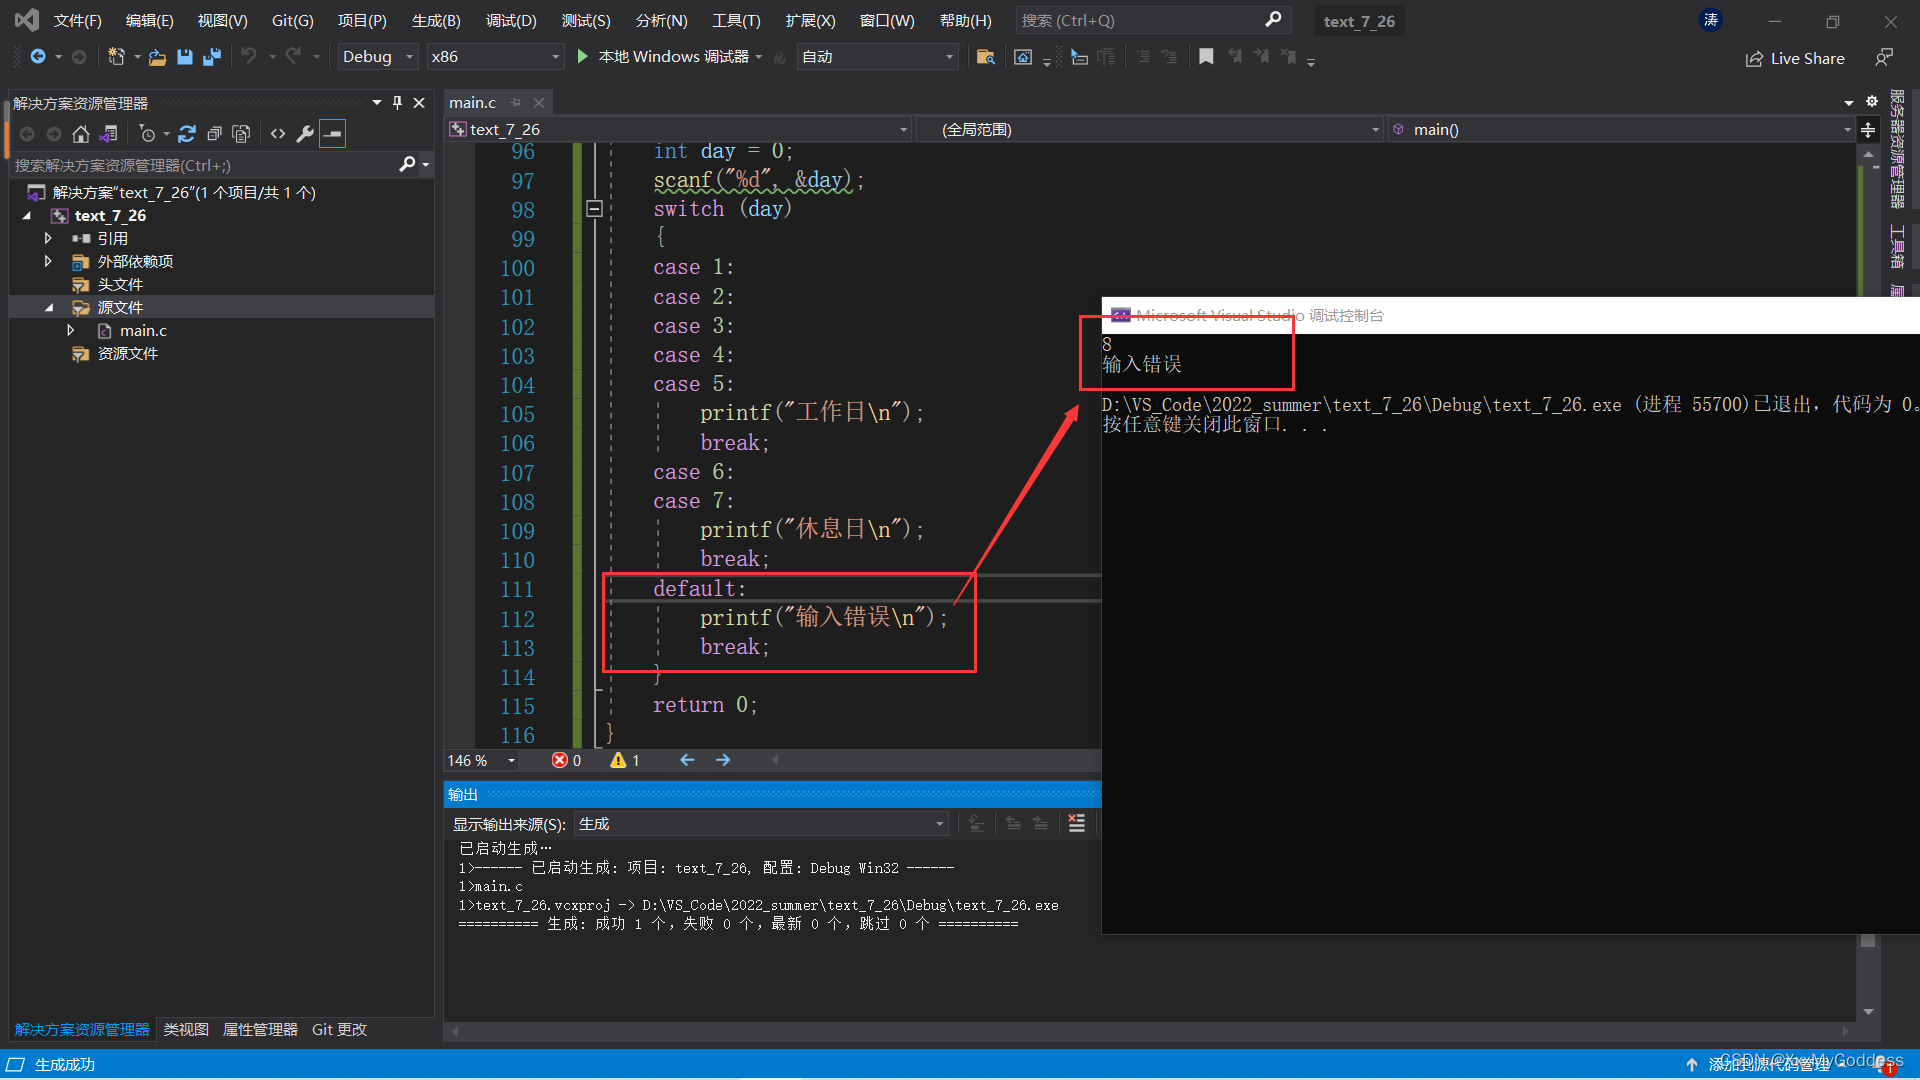Click the split editor icon above the scrollbar
The image size is (1920, 1080).
click(x=1867, y=130)
